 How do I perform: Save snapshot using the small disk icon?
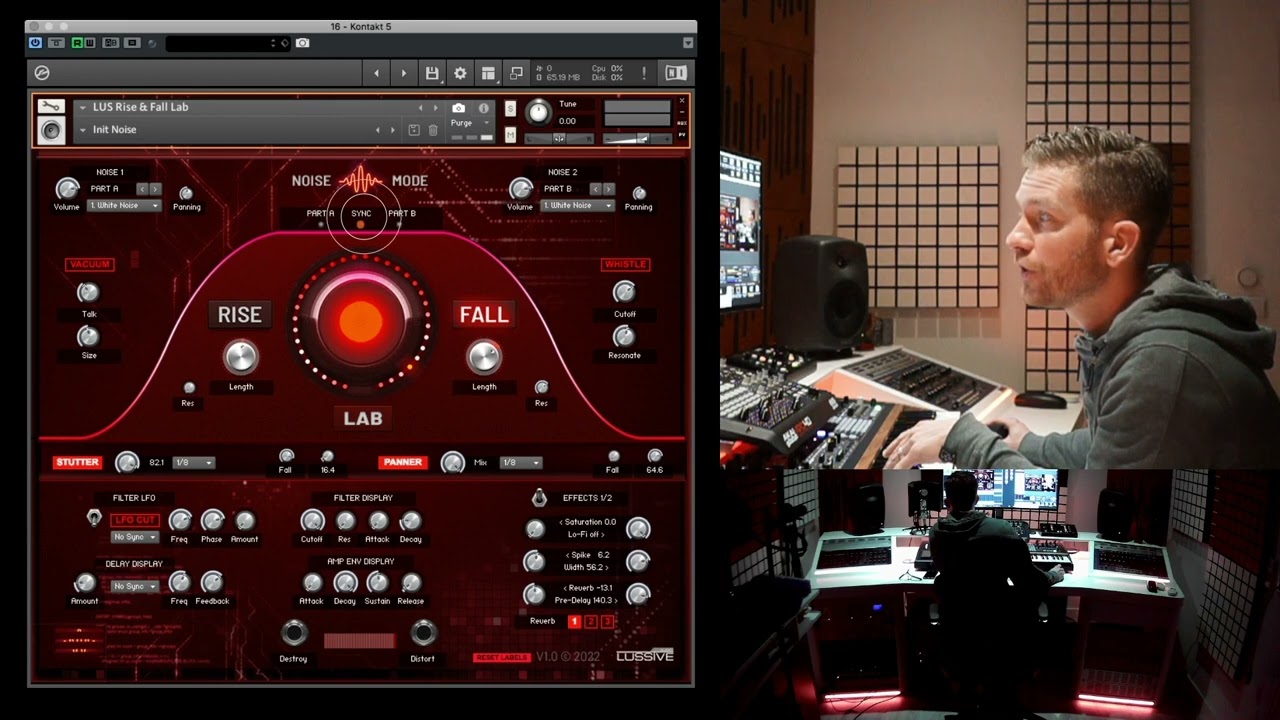pyautogui.click(x=414, y=130)
